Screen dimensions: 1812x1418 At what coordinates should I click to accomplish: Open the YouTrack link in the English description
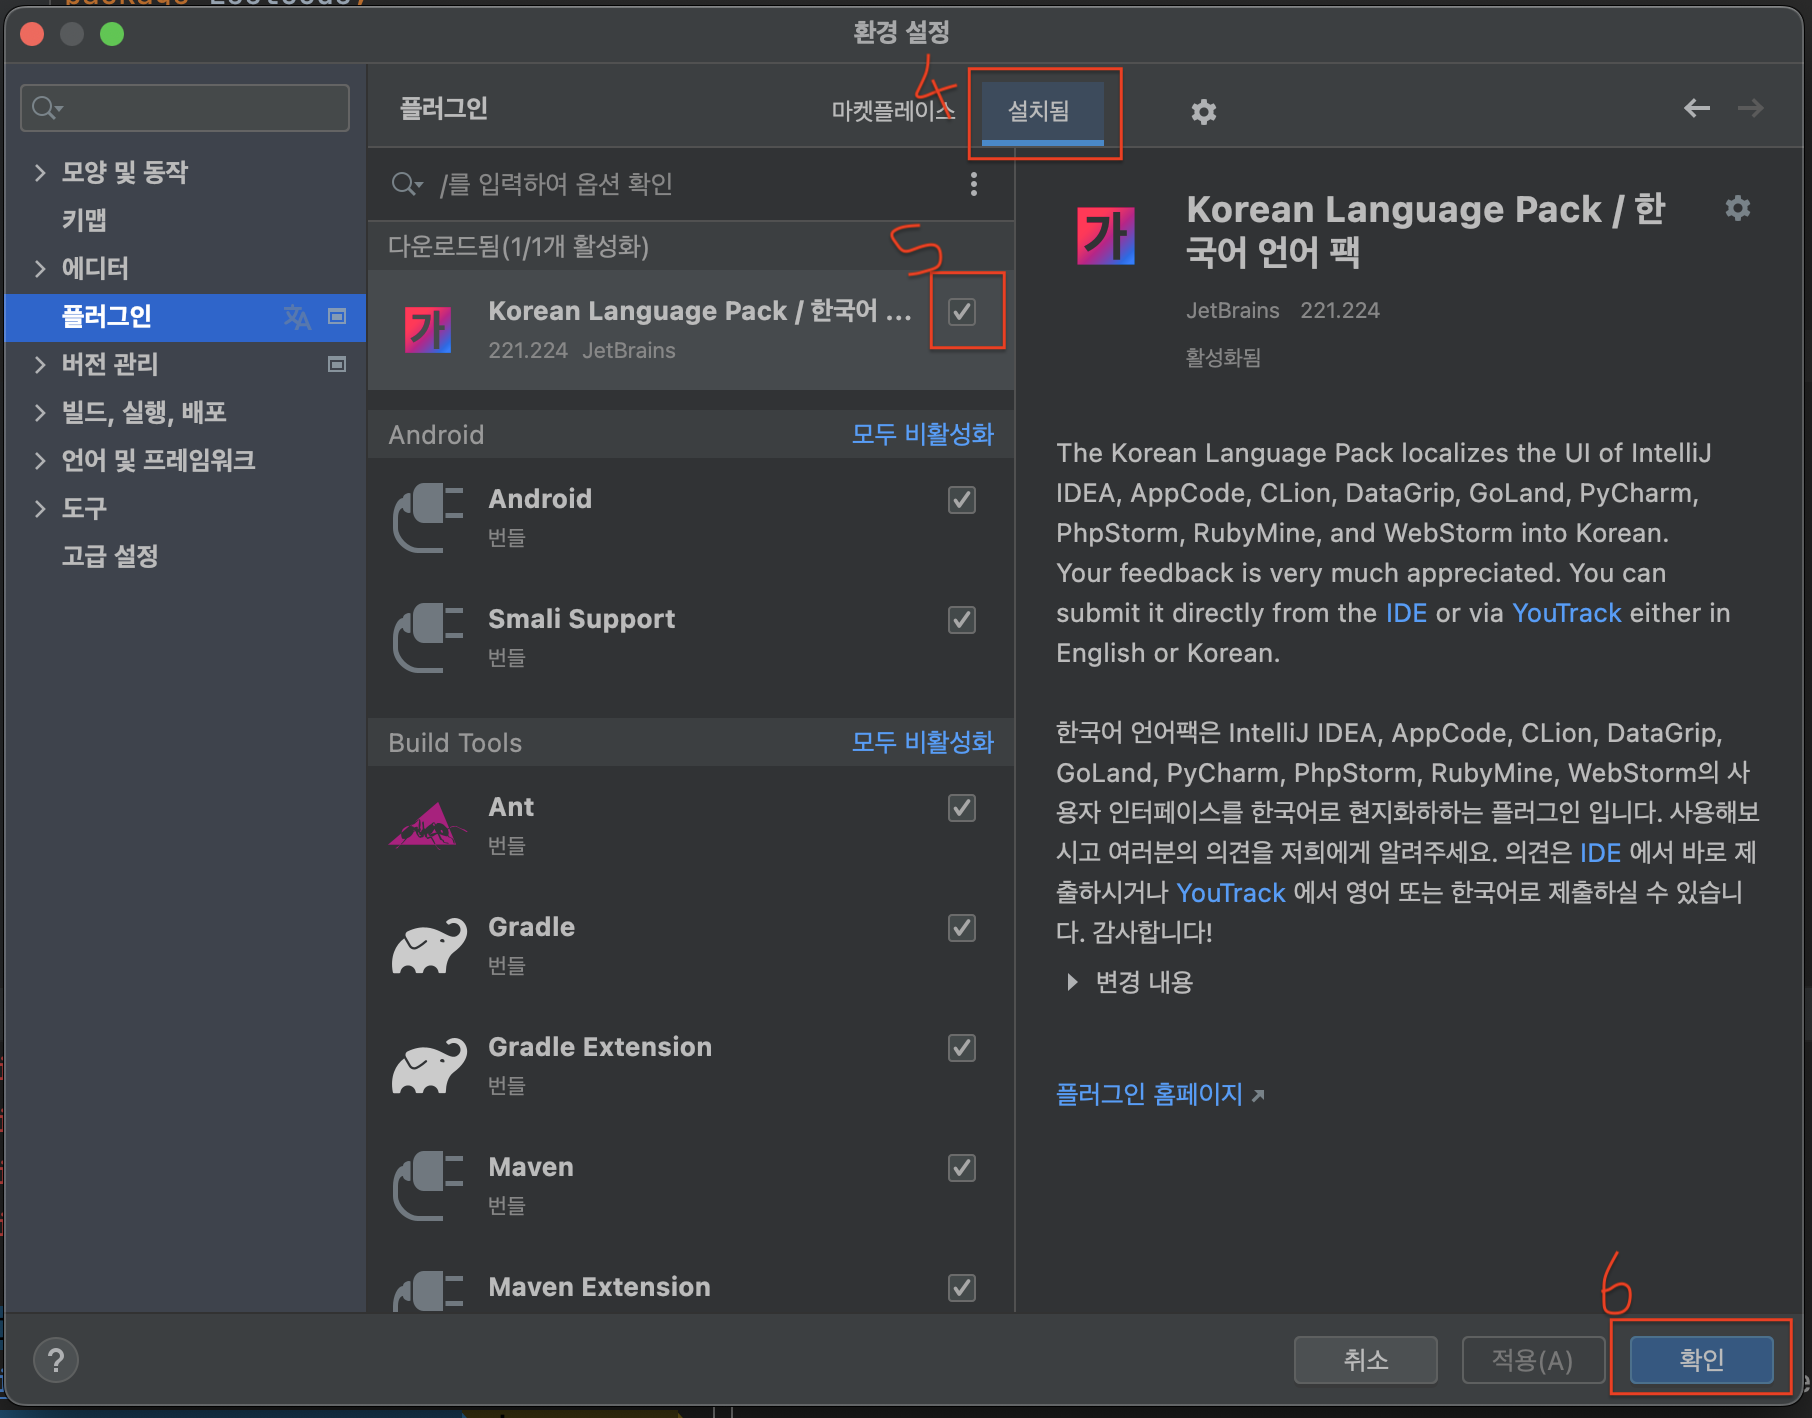(x=1566, y=613)
